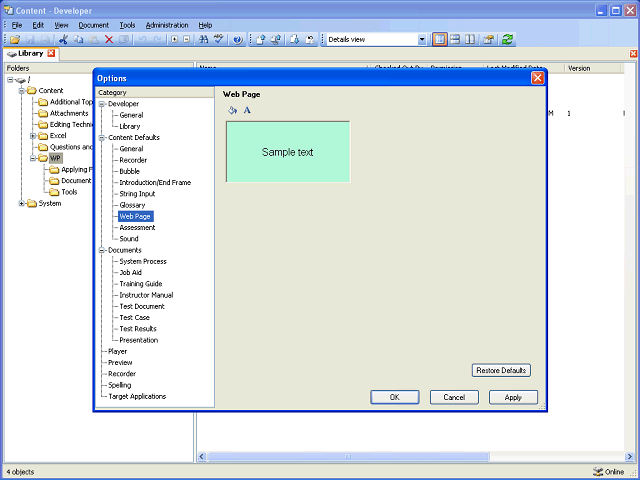Select the Bubble category item
The height and width of the screenshot is (480, 640).
129,171
